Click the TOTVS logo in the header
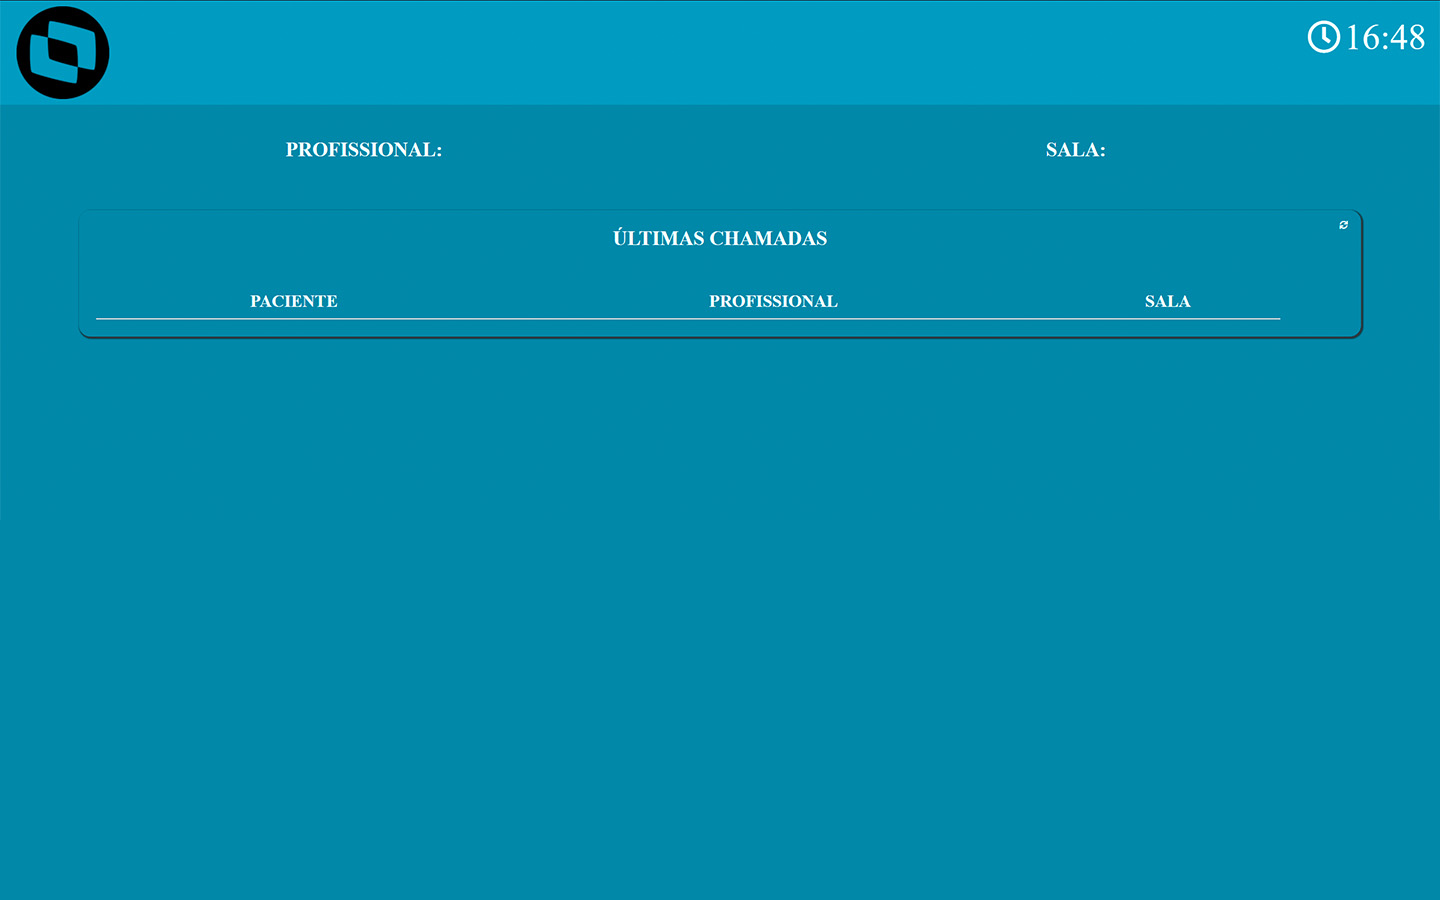The image size is (1440, 900). tap(63, 53)
